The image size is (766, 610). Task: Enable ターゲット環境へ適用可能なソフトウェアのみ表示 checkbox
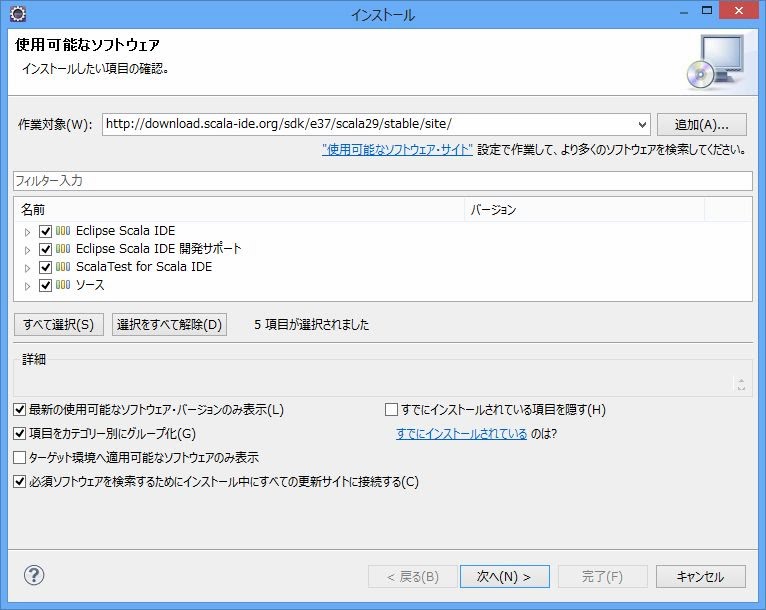point(20,457)
